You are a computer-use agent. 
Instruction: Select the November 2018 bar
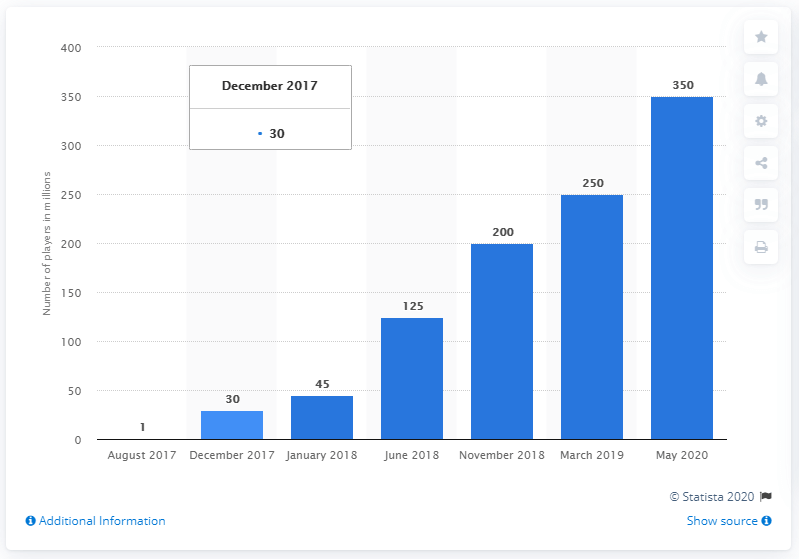tap(502, 341)
